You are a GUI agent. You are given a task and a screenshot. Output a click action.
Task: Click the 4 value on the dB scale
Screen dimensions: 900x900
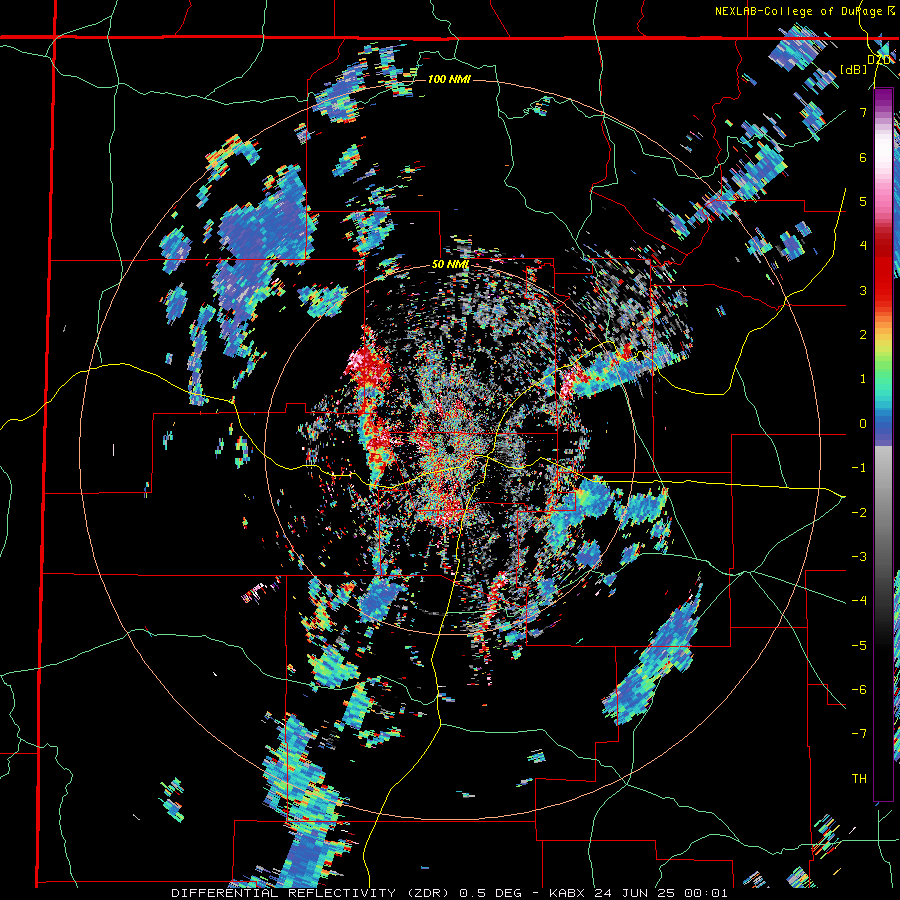(x=863, y=246)
